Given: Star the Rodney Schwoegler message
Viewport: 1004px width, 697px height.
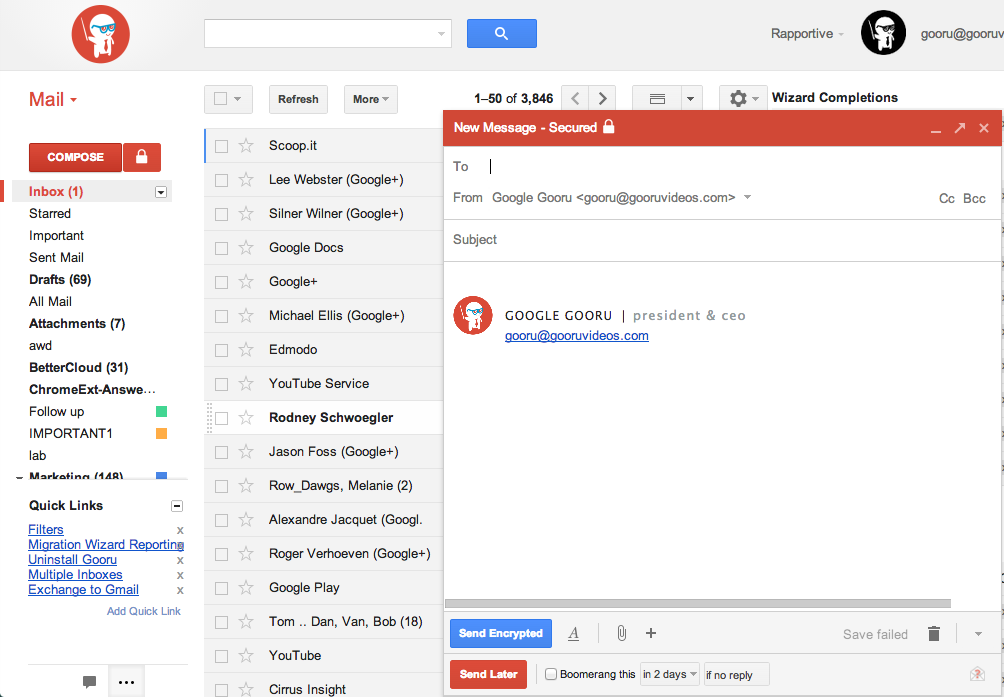Looking at the screenshot, I should coord(246,418).
